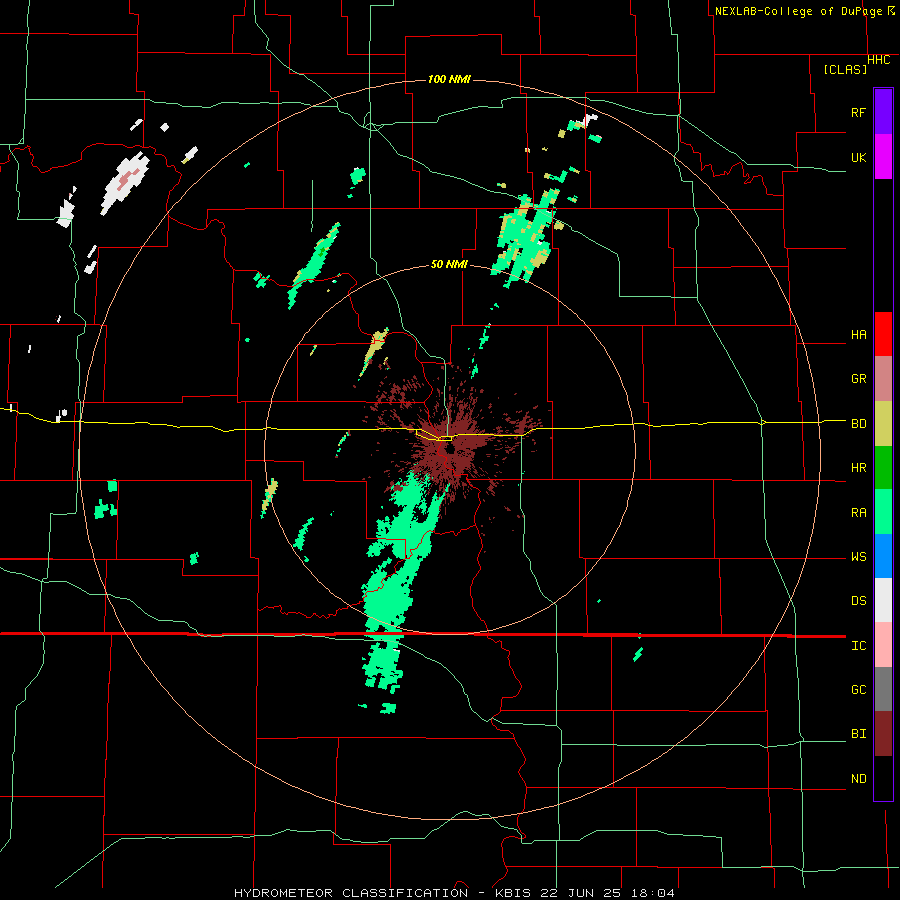
Task: Click the NEXLAB-College of DuPage text
Action: (x=800, y=11)
